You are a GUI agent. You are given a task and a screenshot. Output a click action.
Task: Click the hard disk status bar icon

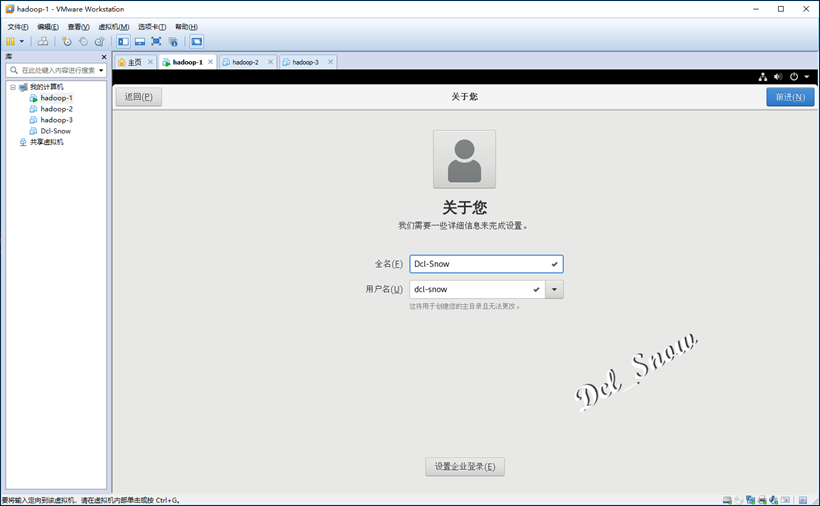[727, 500]
